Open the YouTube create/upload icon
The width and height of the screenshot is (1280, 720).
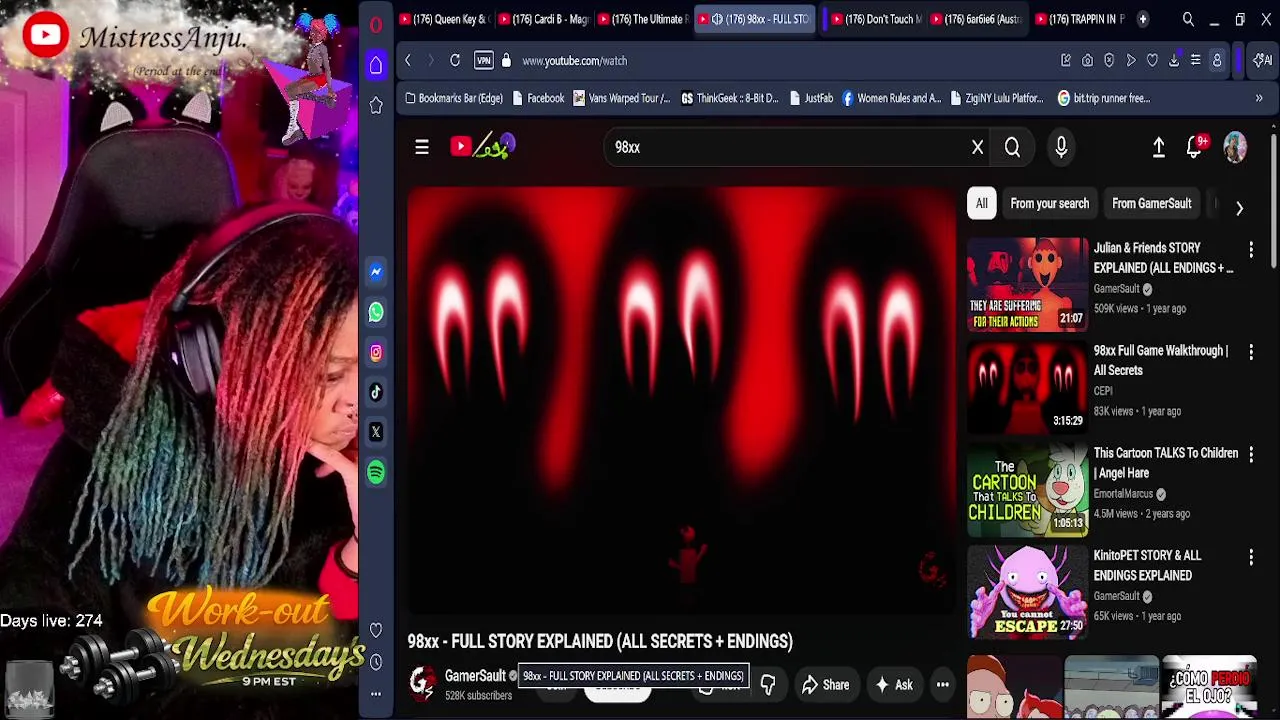pos(1158,147)
